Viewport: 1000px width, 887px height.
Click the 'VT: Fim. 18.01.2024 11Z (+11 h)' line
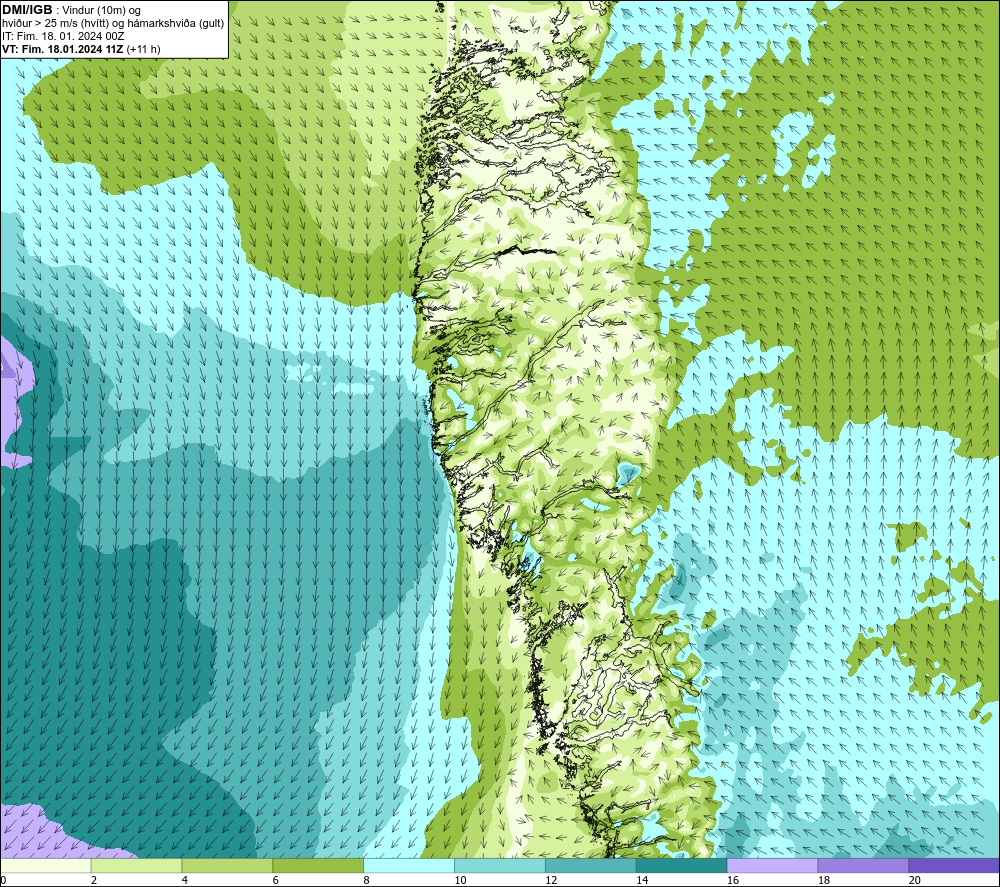(x=81, y=49)
